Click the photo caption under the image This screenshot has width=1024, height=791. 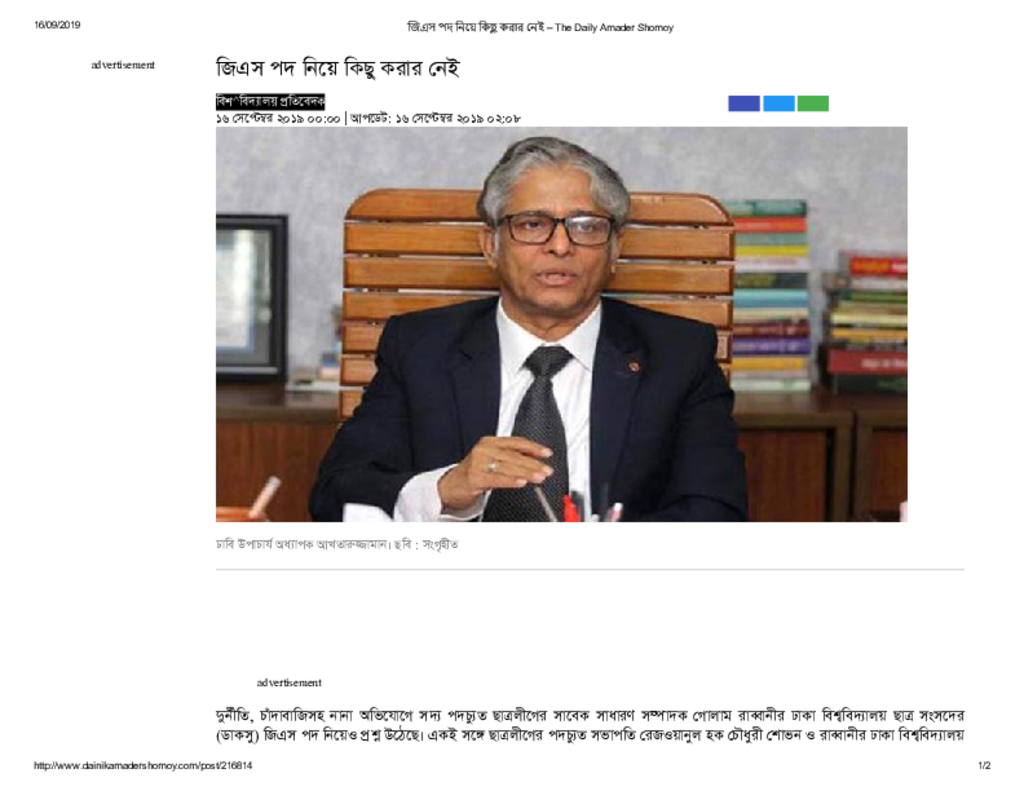[x=337, y=544]
